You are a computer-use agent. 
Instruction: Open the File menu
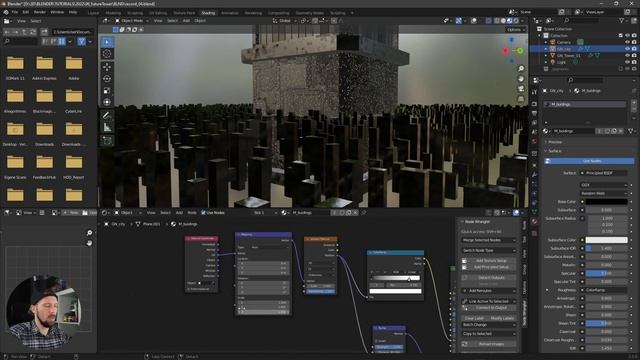coord(15,12)
